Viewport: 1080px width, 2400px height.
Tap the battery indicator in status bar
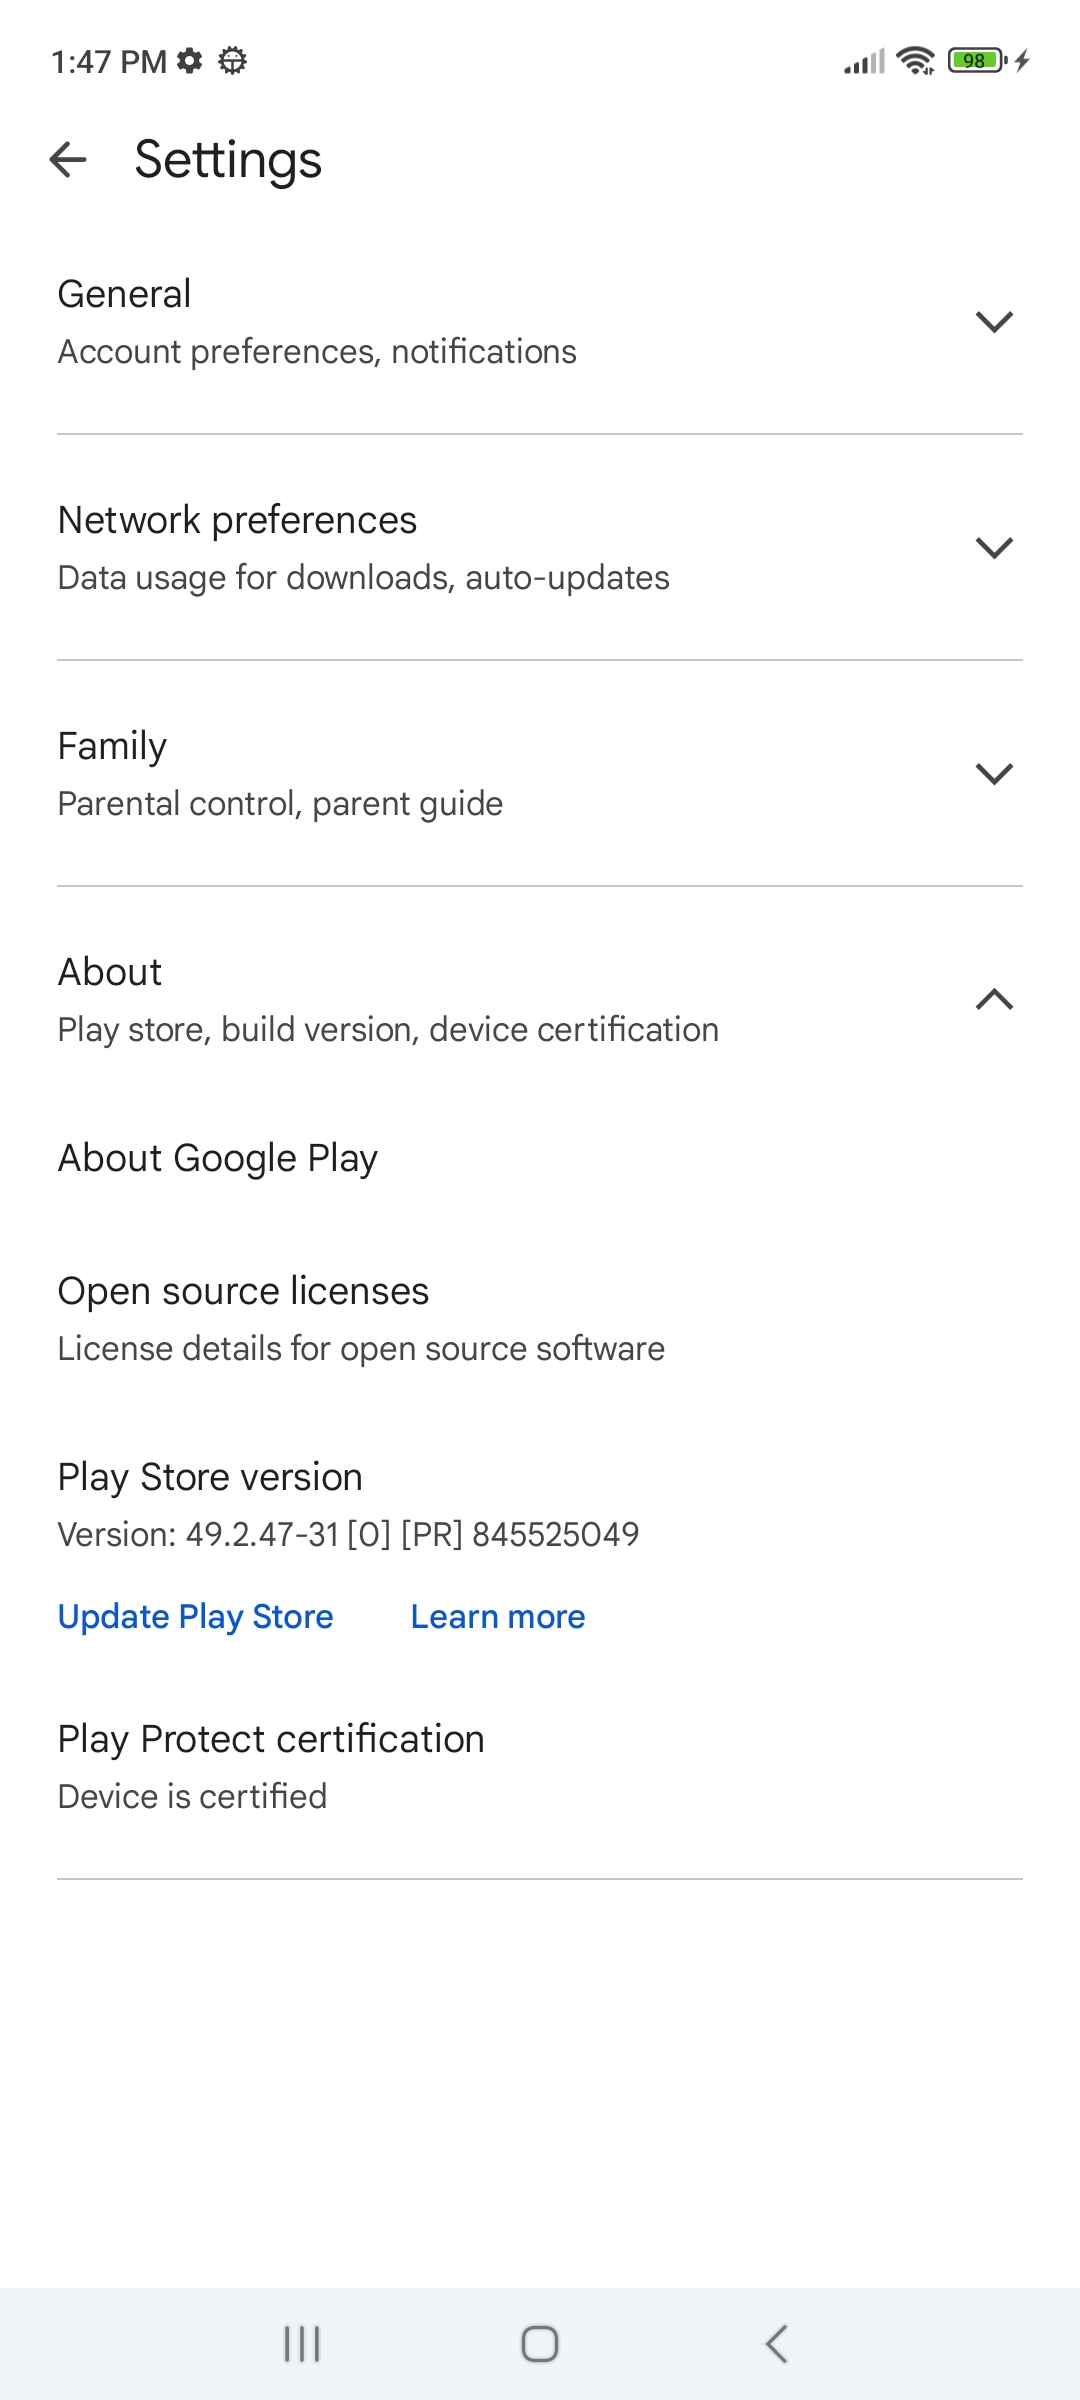click(x=977, y=61)
